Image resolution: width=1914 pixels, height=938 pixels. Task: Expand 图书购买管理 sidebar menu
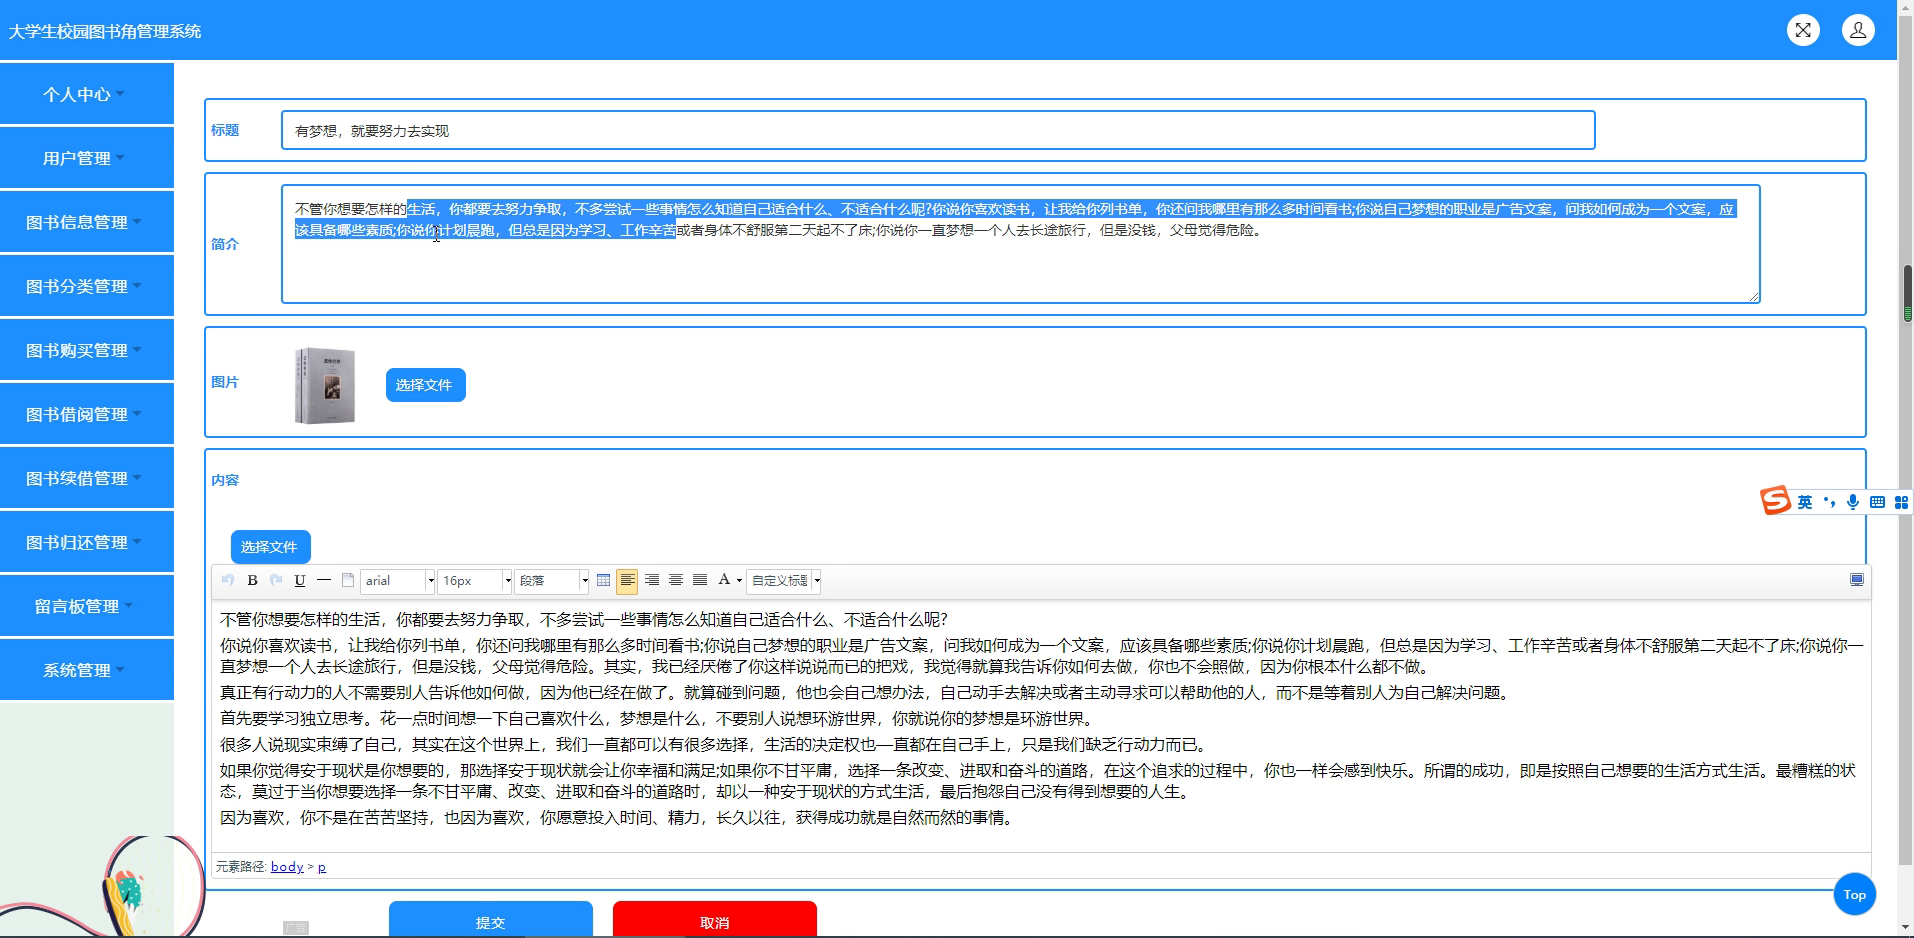click(x=87, y=350)
